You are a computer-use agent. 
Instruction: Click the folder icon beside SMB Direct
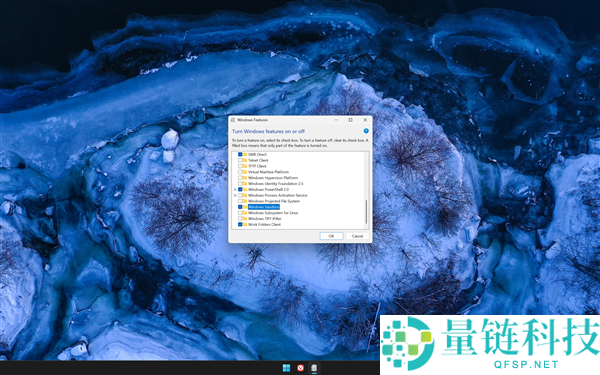(x=245, y=154)
